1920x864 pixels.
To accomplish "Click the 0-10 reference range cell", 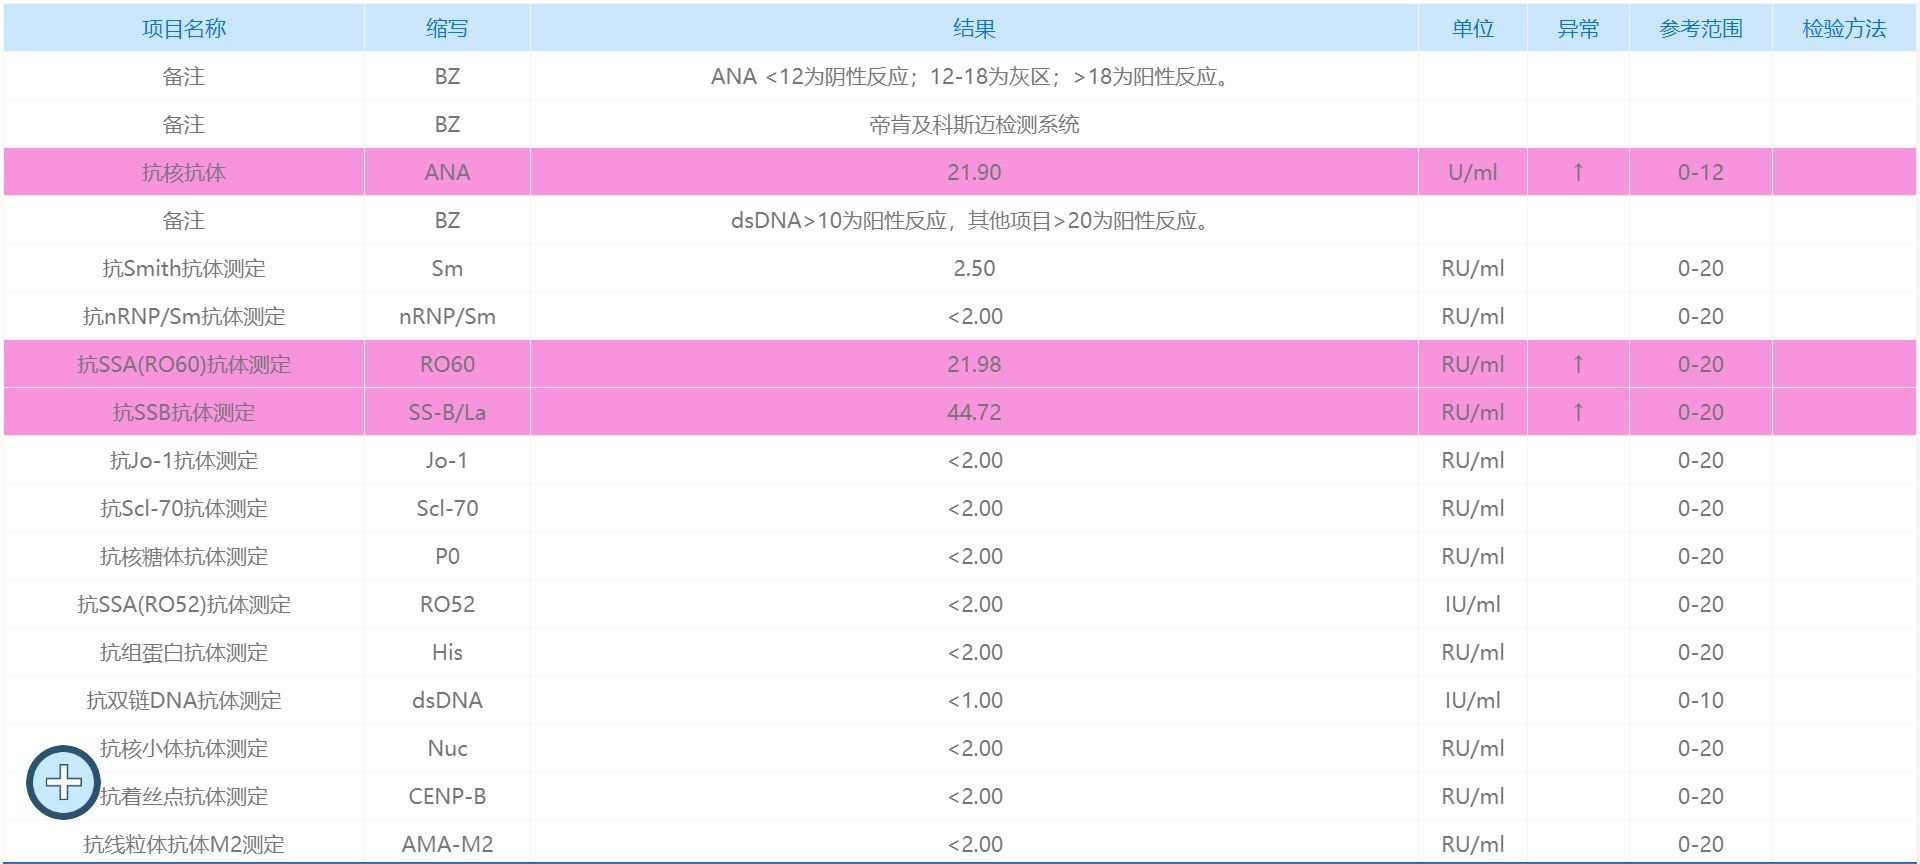I will 1700,700.
